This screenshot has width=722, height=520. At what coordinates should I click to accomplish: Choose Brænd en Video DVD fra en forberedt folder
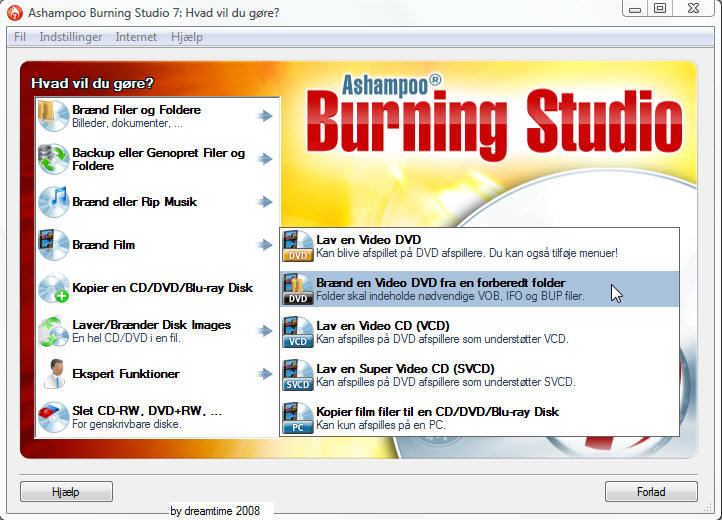[x=479, y=289]
